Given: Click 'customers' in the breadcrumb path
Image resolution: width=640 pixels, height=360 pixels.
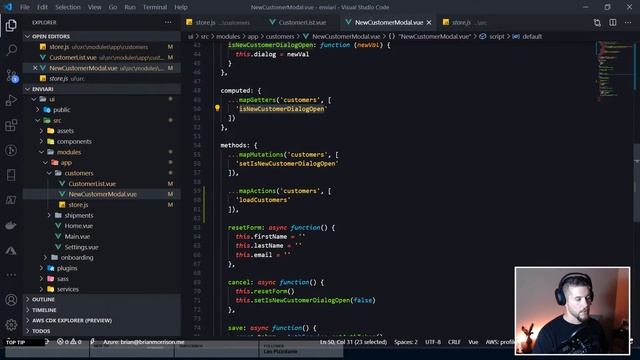Looking at the screenshot, I should (x=280, y=37).
